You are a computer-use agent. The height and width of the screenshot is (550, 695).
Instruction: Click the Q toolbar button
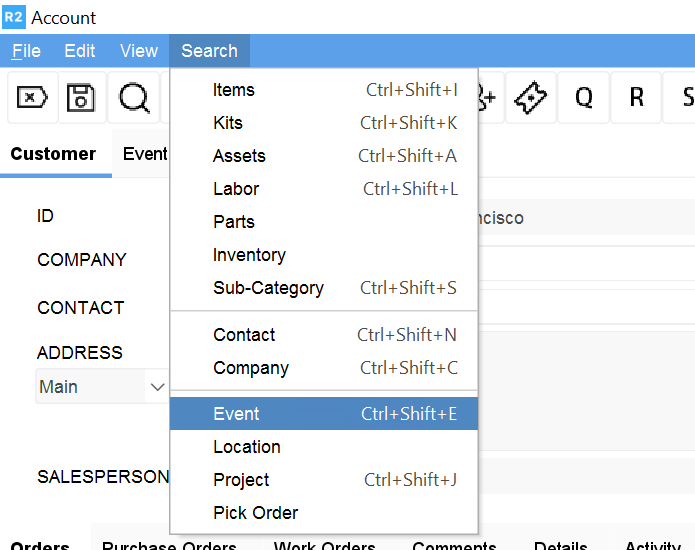(x=583, y=97)
